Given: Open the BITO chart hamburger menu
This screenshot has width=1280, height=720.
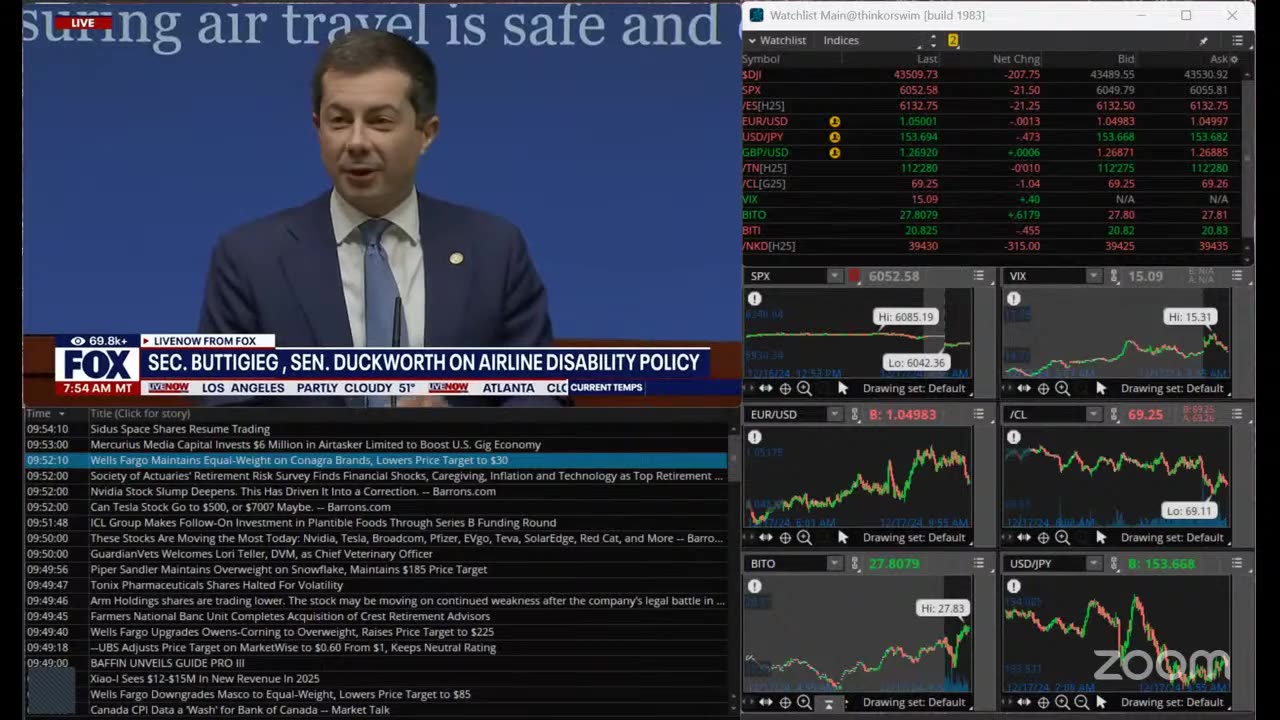Looking at the screenshot, I should coord(979,564).
